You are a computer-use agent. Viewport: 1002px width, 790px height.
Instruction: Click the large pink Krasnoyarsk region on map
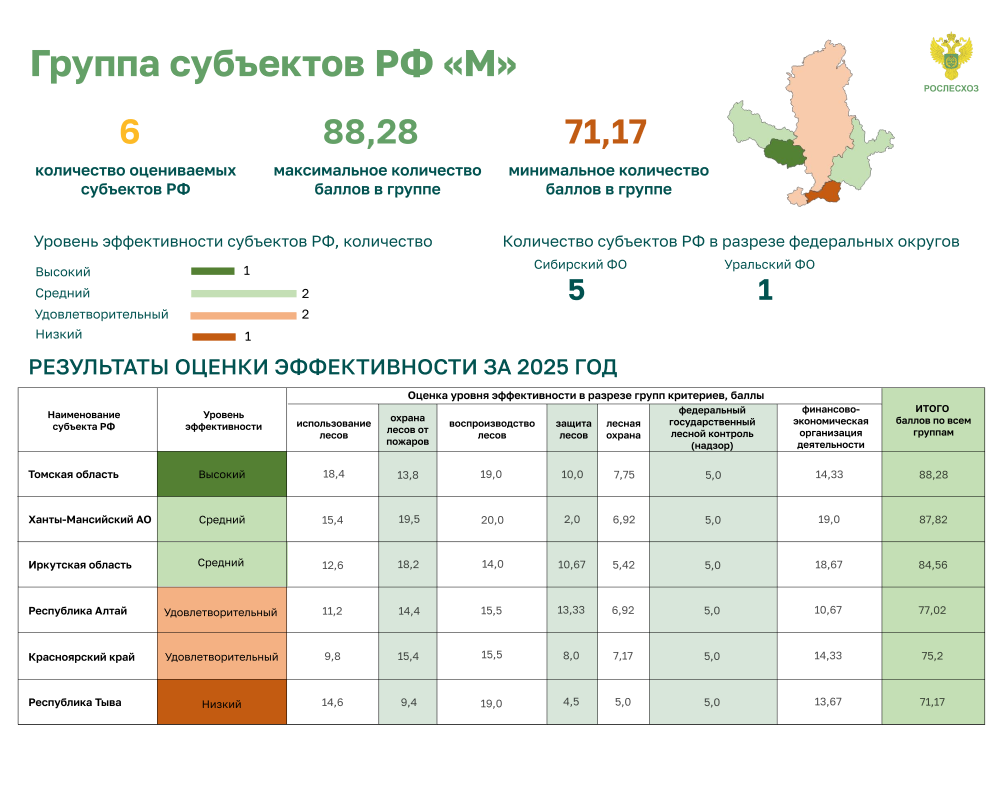pyautogui.click(x=821, y=109)
